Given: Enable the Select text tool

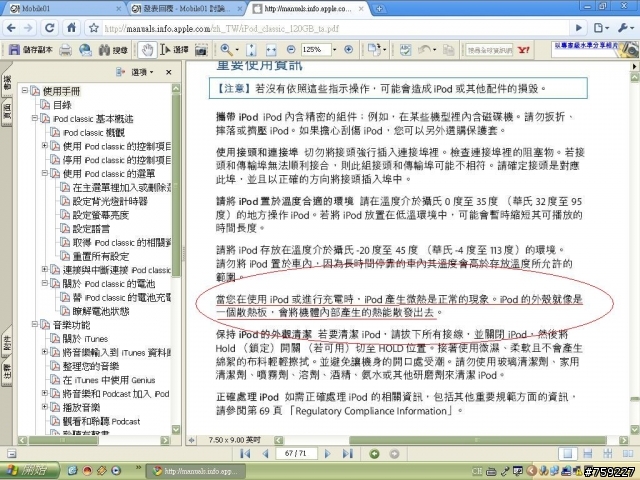Looking at the screenshot, I should pyautogui.click(x=174, y=50).
